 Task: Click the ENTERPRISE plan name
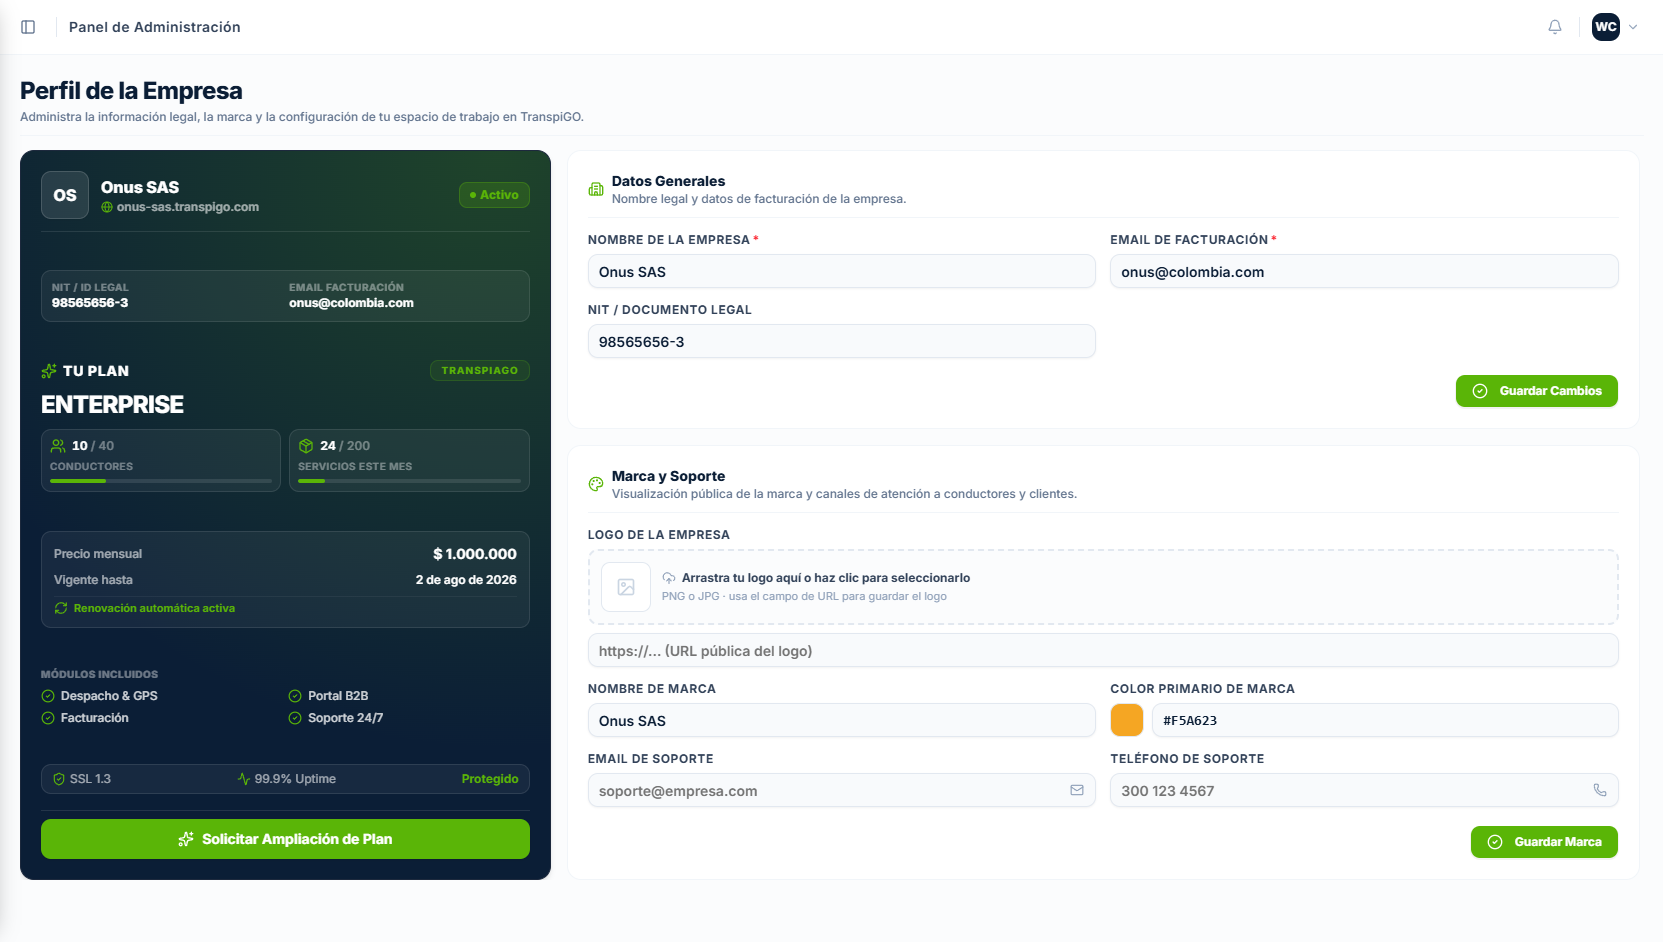[112, 405]
